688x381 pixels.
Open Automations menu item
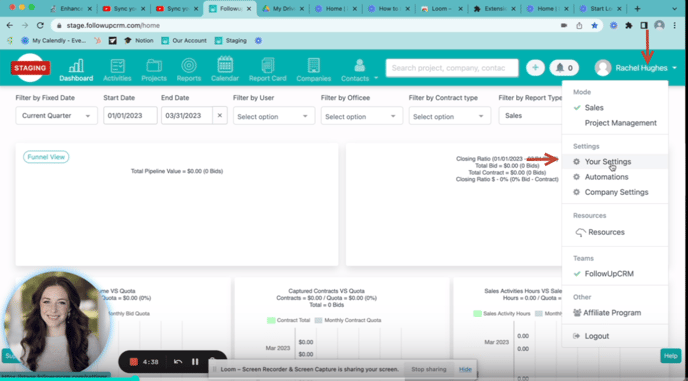pos(615,177)
